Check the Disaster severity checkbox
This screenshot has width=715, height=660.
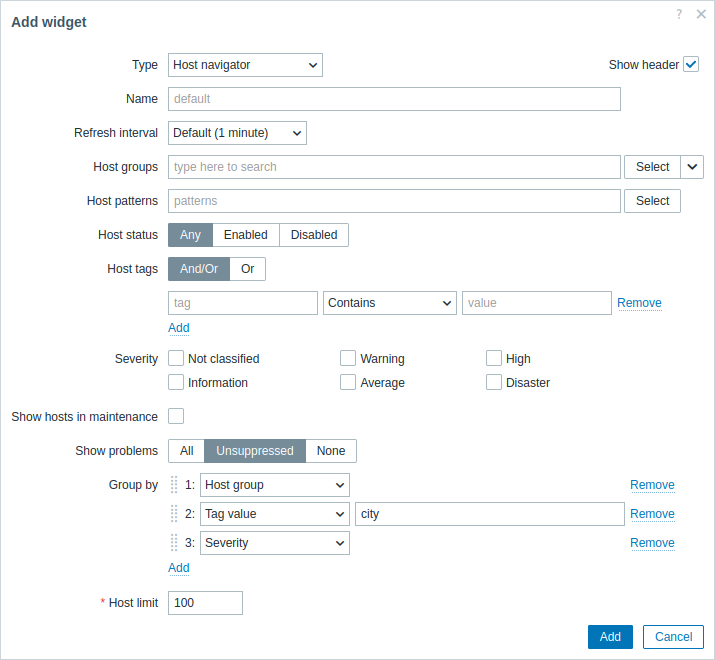coord(493,382)
